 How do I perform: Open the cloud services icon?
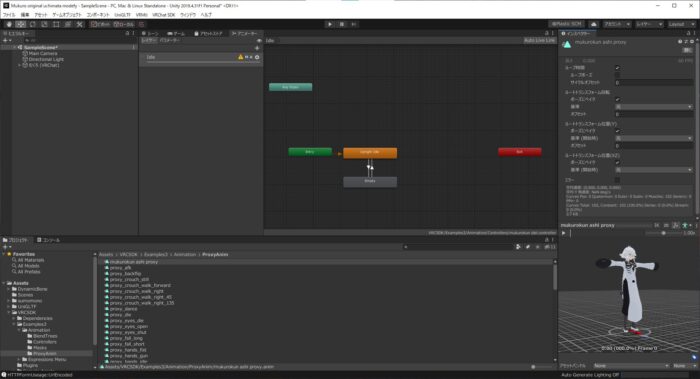pos(593,24)
